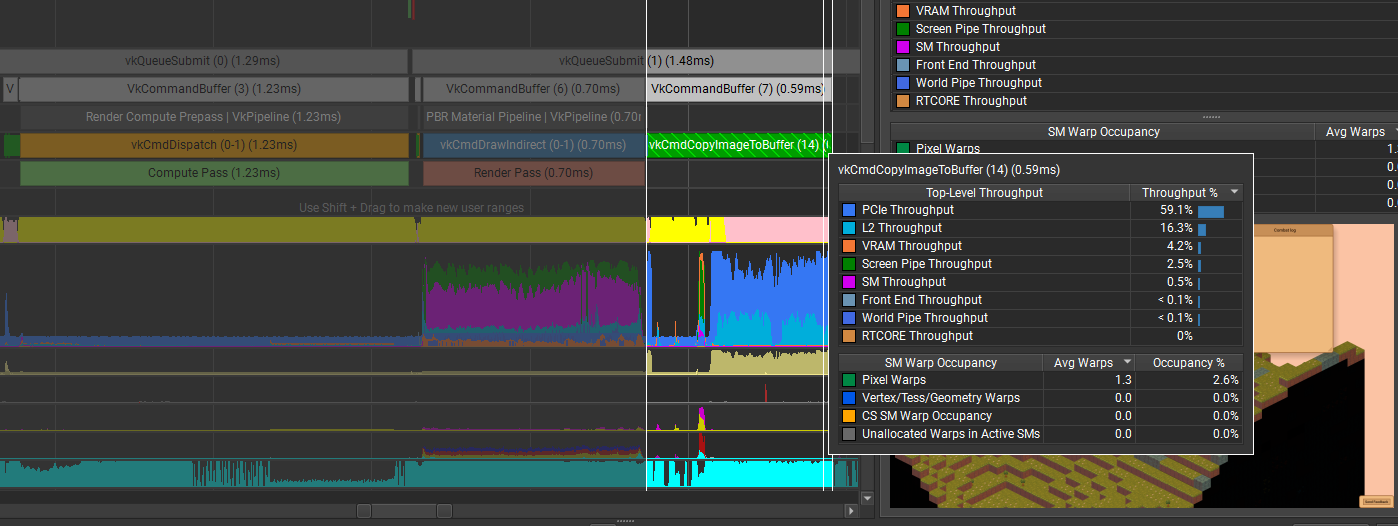Select the RTCORE Throughput legend icon in side panel

coord(903,101)
